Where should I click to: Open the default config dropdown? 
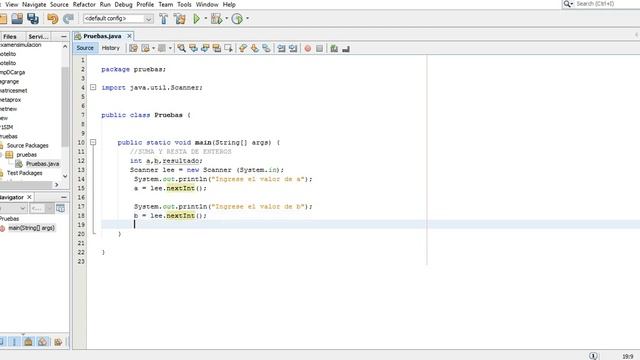[118, 18]
